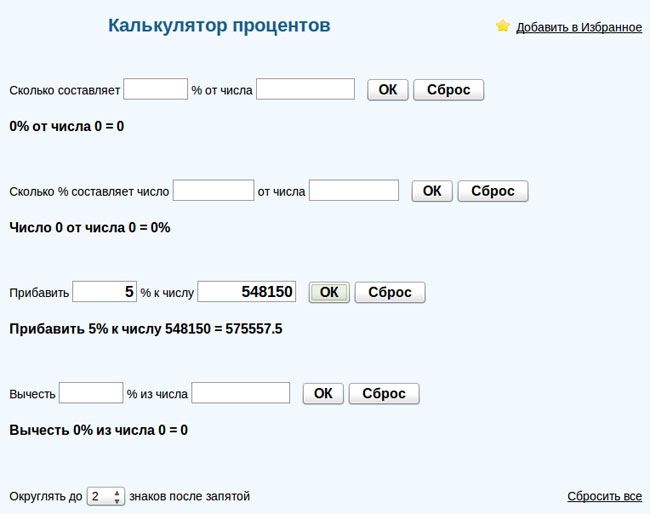The height and width of the screenshot is (514, 650).
Task: Click the number field containing 548150
Action: coord(247,291)
